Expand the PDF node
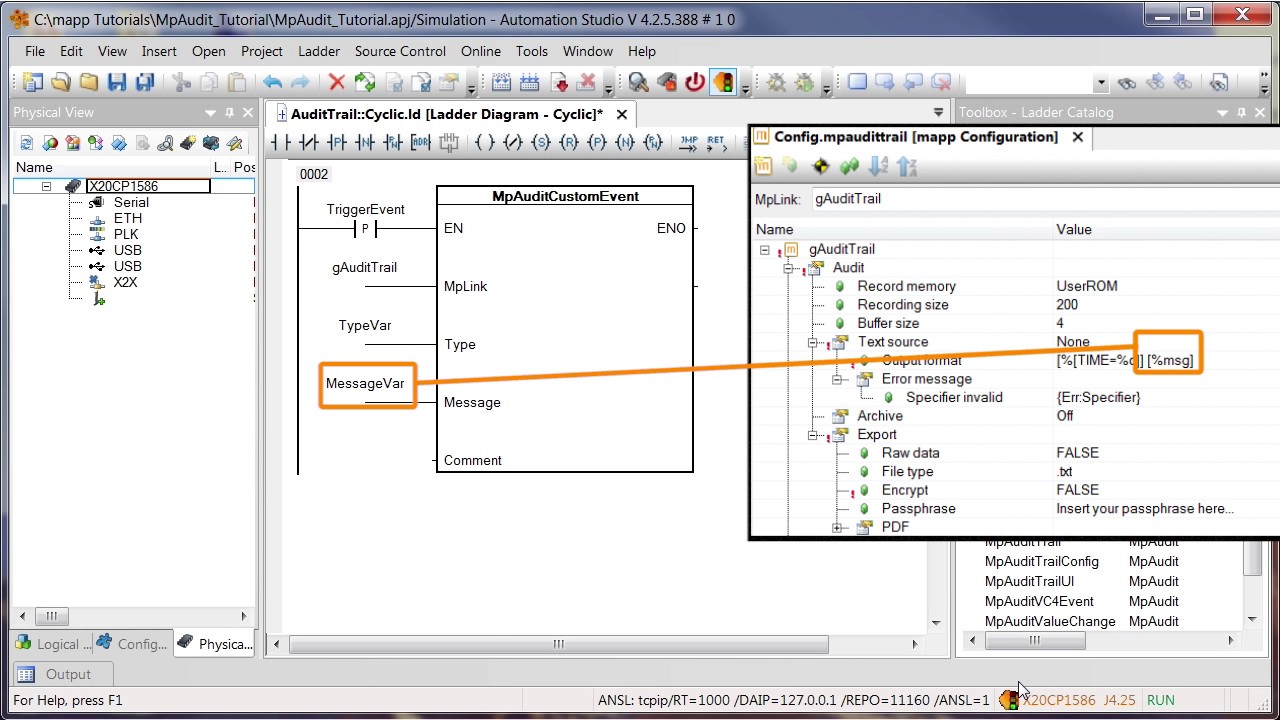The image size is (1280, 720). 837,527
